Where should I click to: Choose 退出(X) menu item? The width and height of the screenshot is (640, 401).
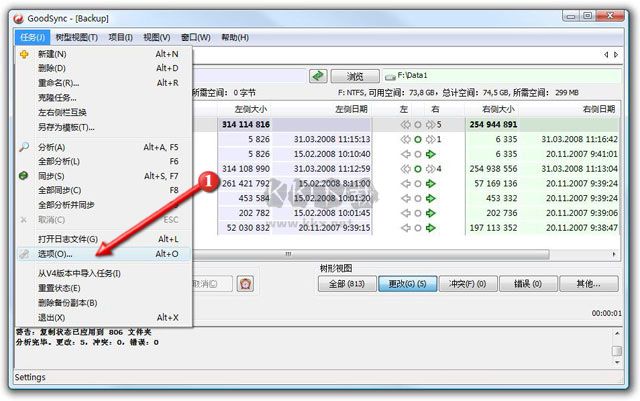[x=104, y=317]
